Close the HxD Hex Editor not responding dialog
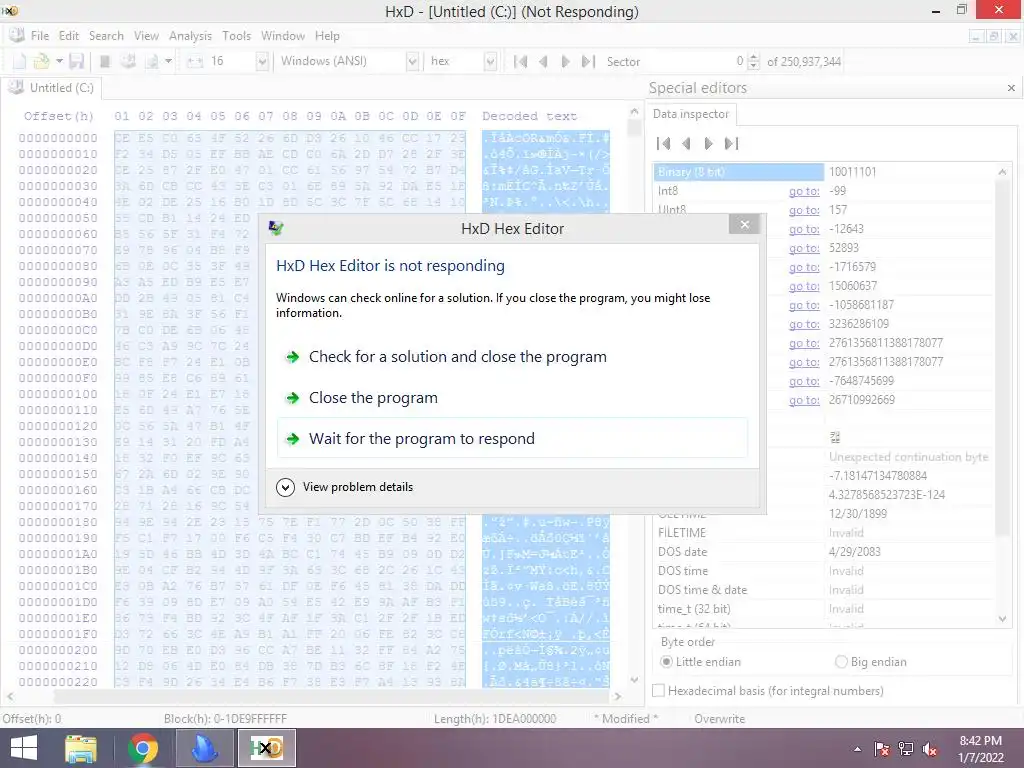Image resolution: width=1024 pixels, height=768 pixels. click(744, 225)
